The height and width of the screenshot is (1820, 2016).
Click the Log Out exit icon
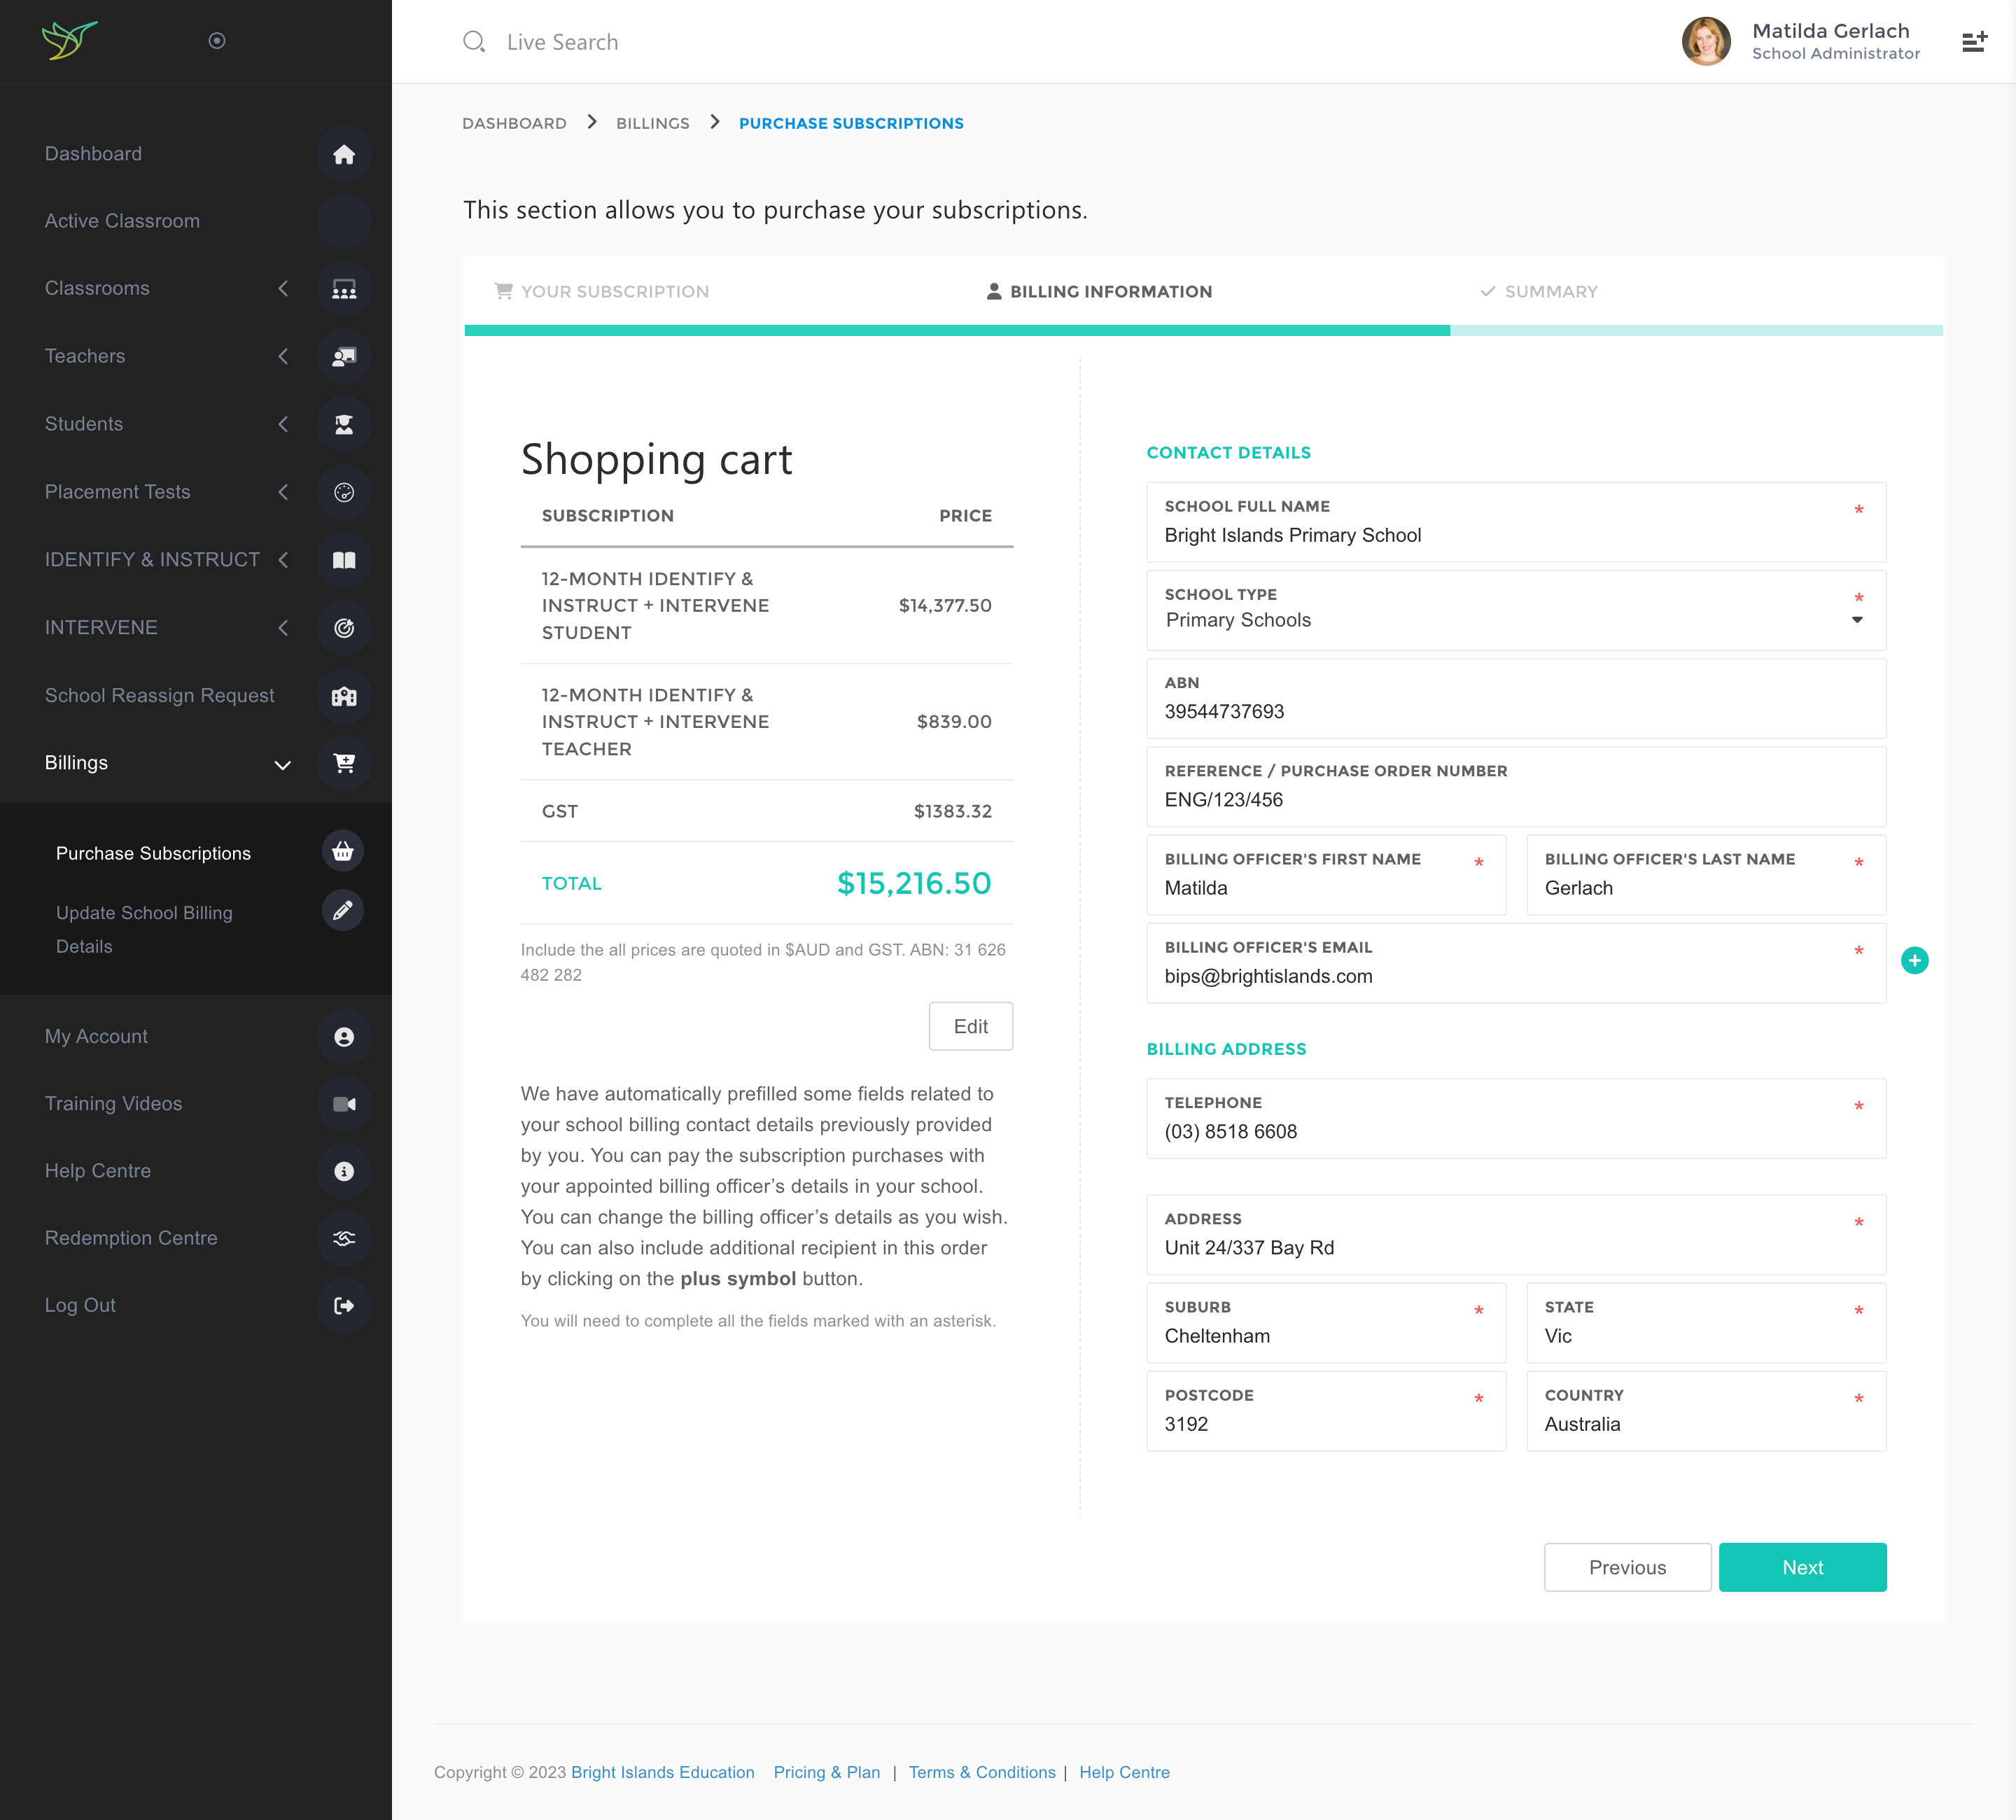tap(344, 1305)
